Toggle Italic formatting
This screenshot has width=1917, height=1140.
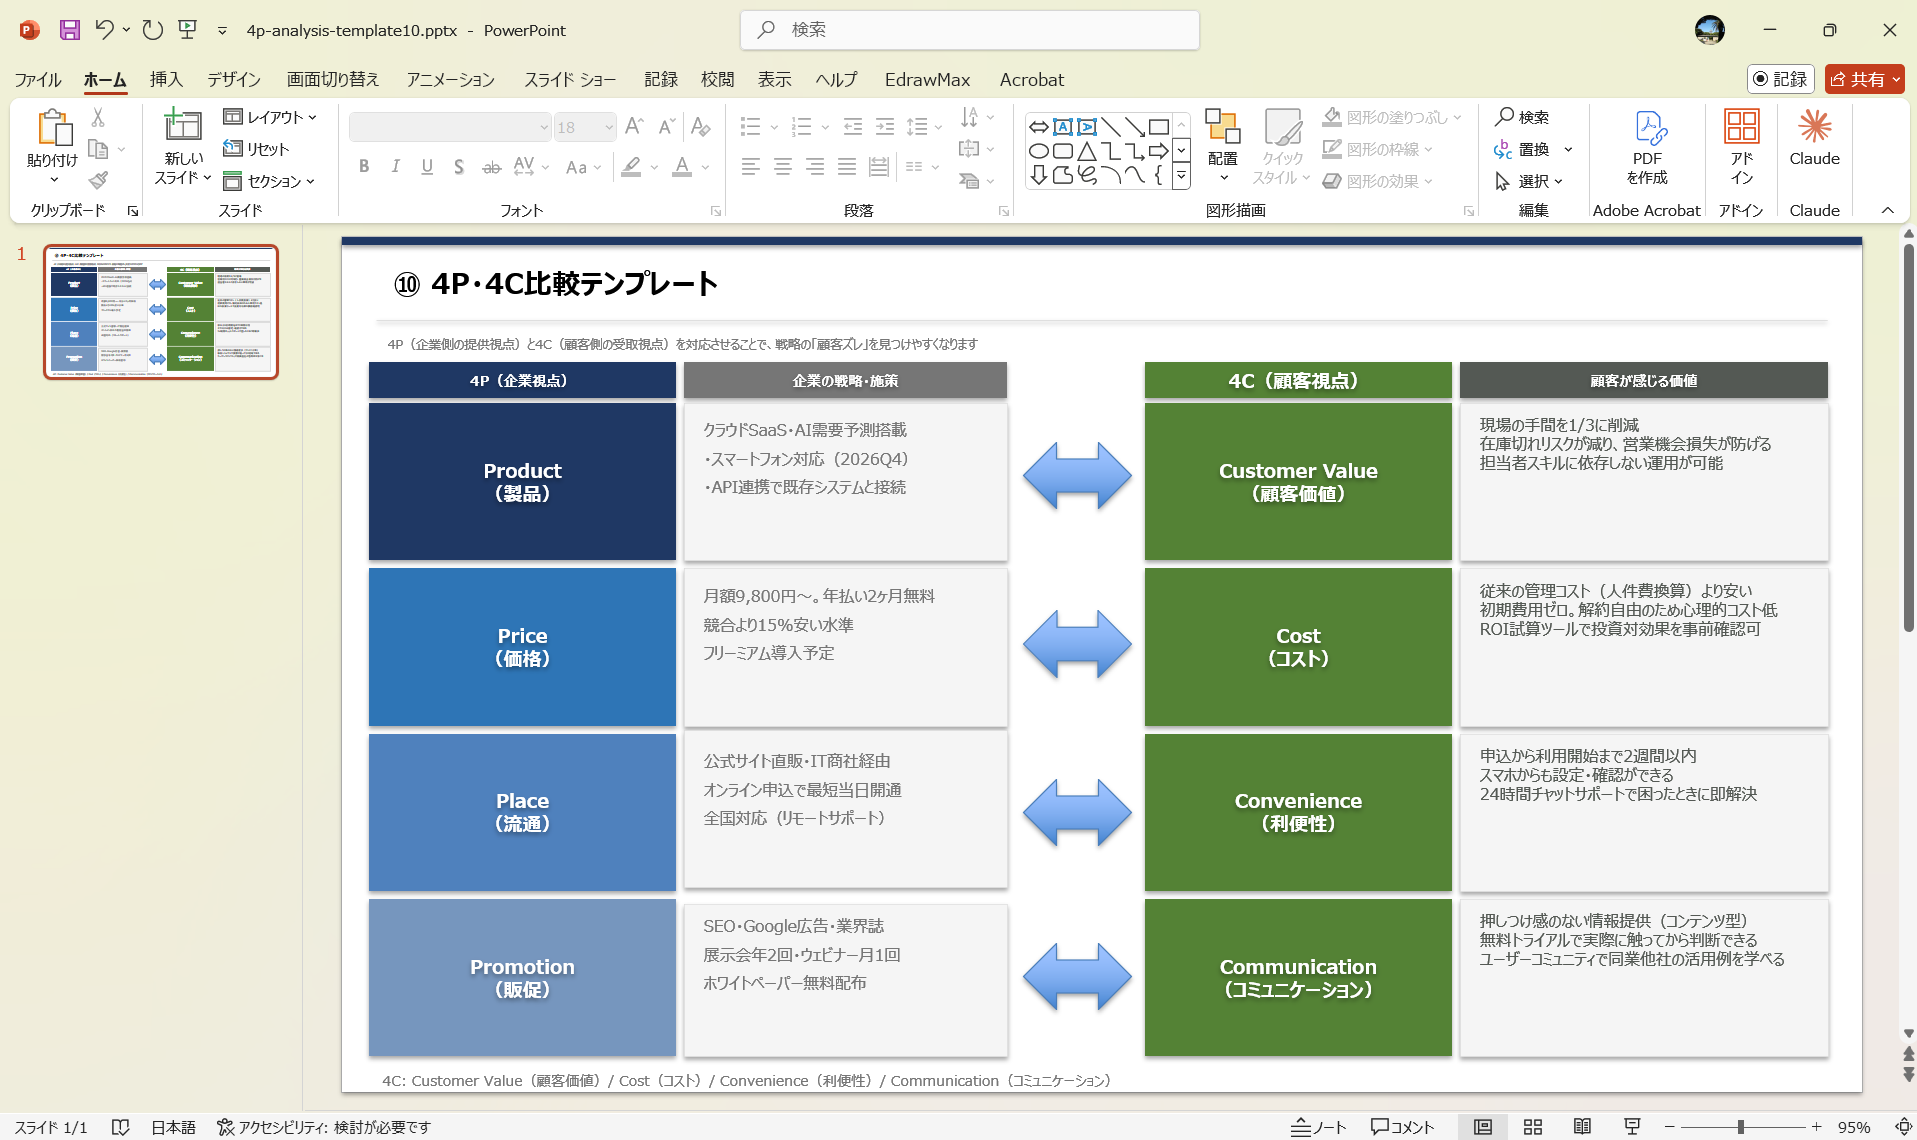pyautogui.click(x=396, y=167)
